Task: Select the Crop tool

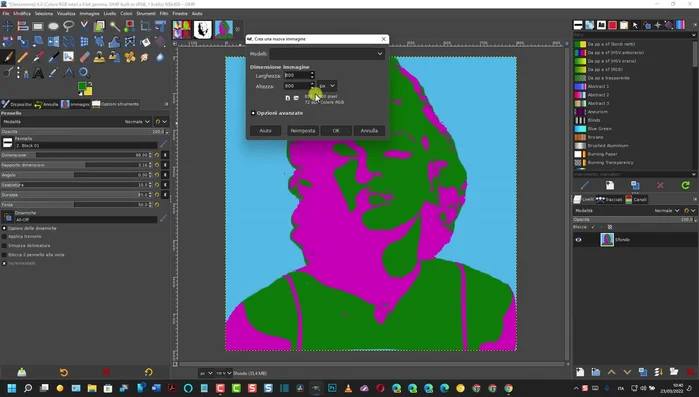Action: tap(145, 26)
